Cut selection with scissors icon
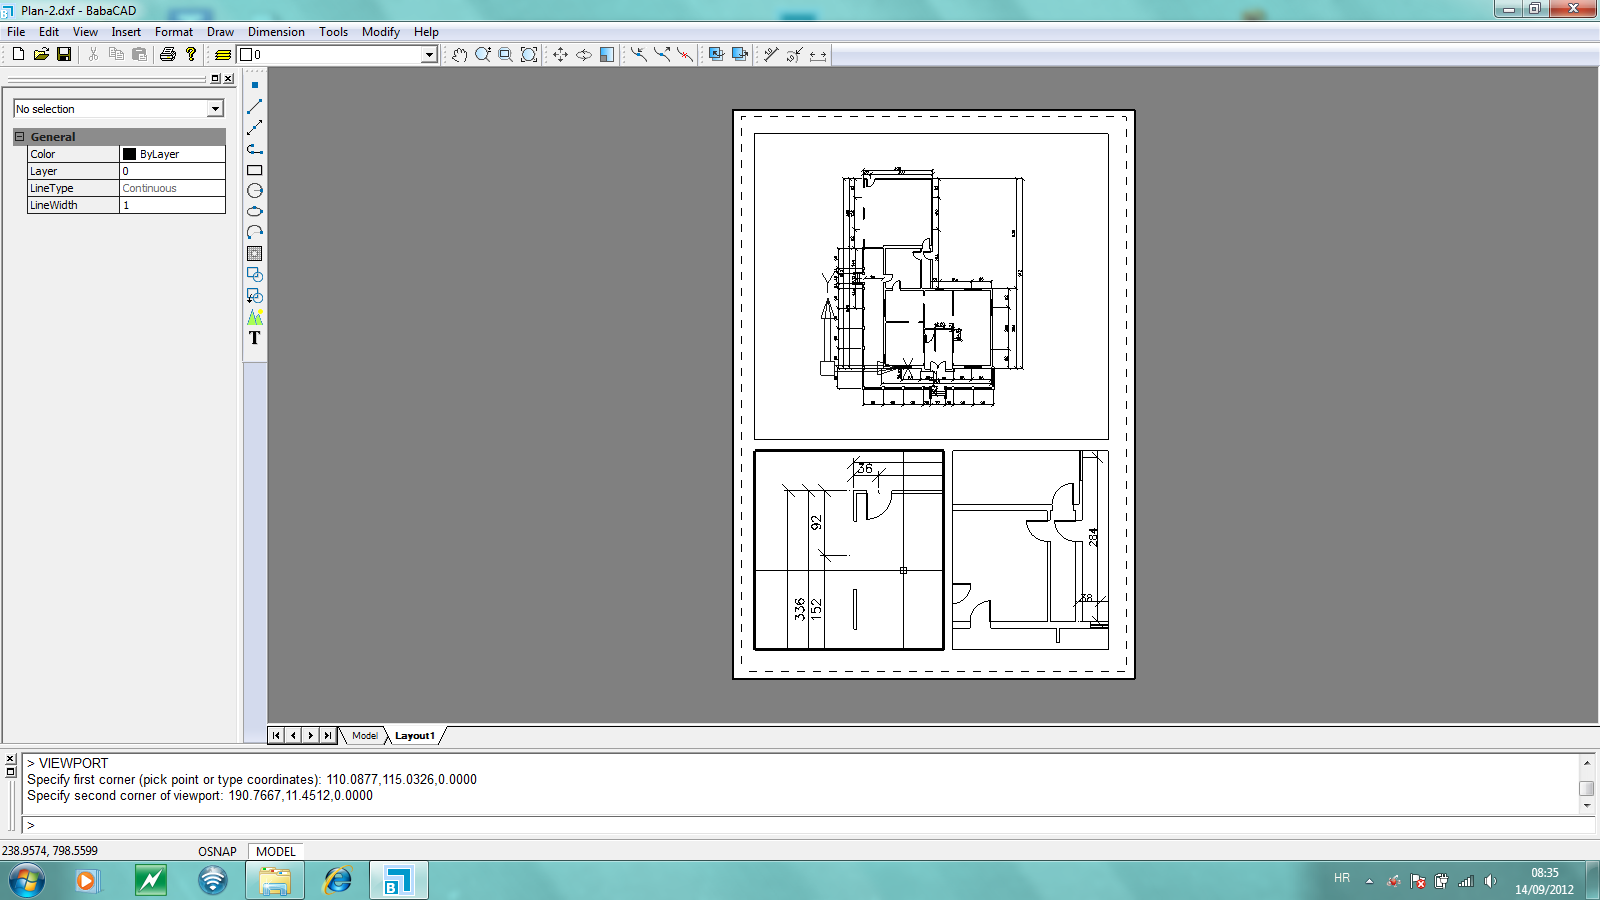Screen dimensions: 1600x900 pyautogui.click(x=93, y=54)
